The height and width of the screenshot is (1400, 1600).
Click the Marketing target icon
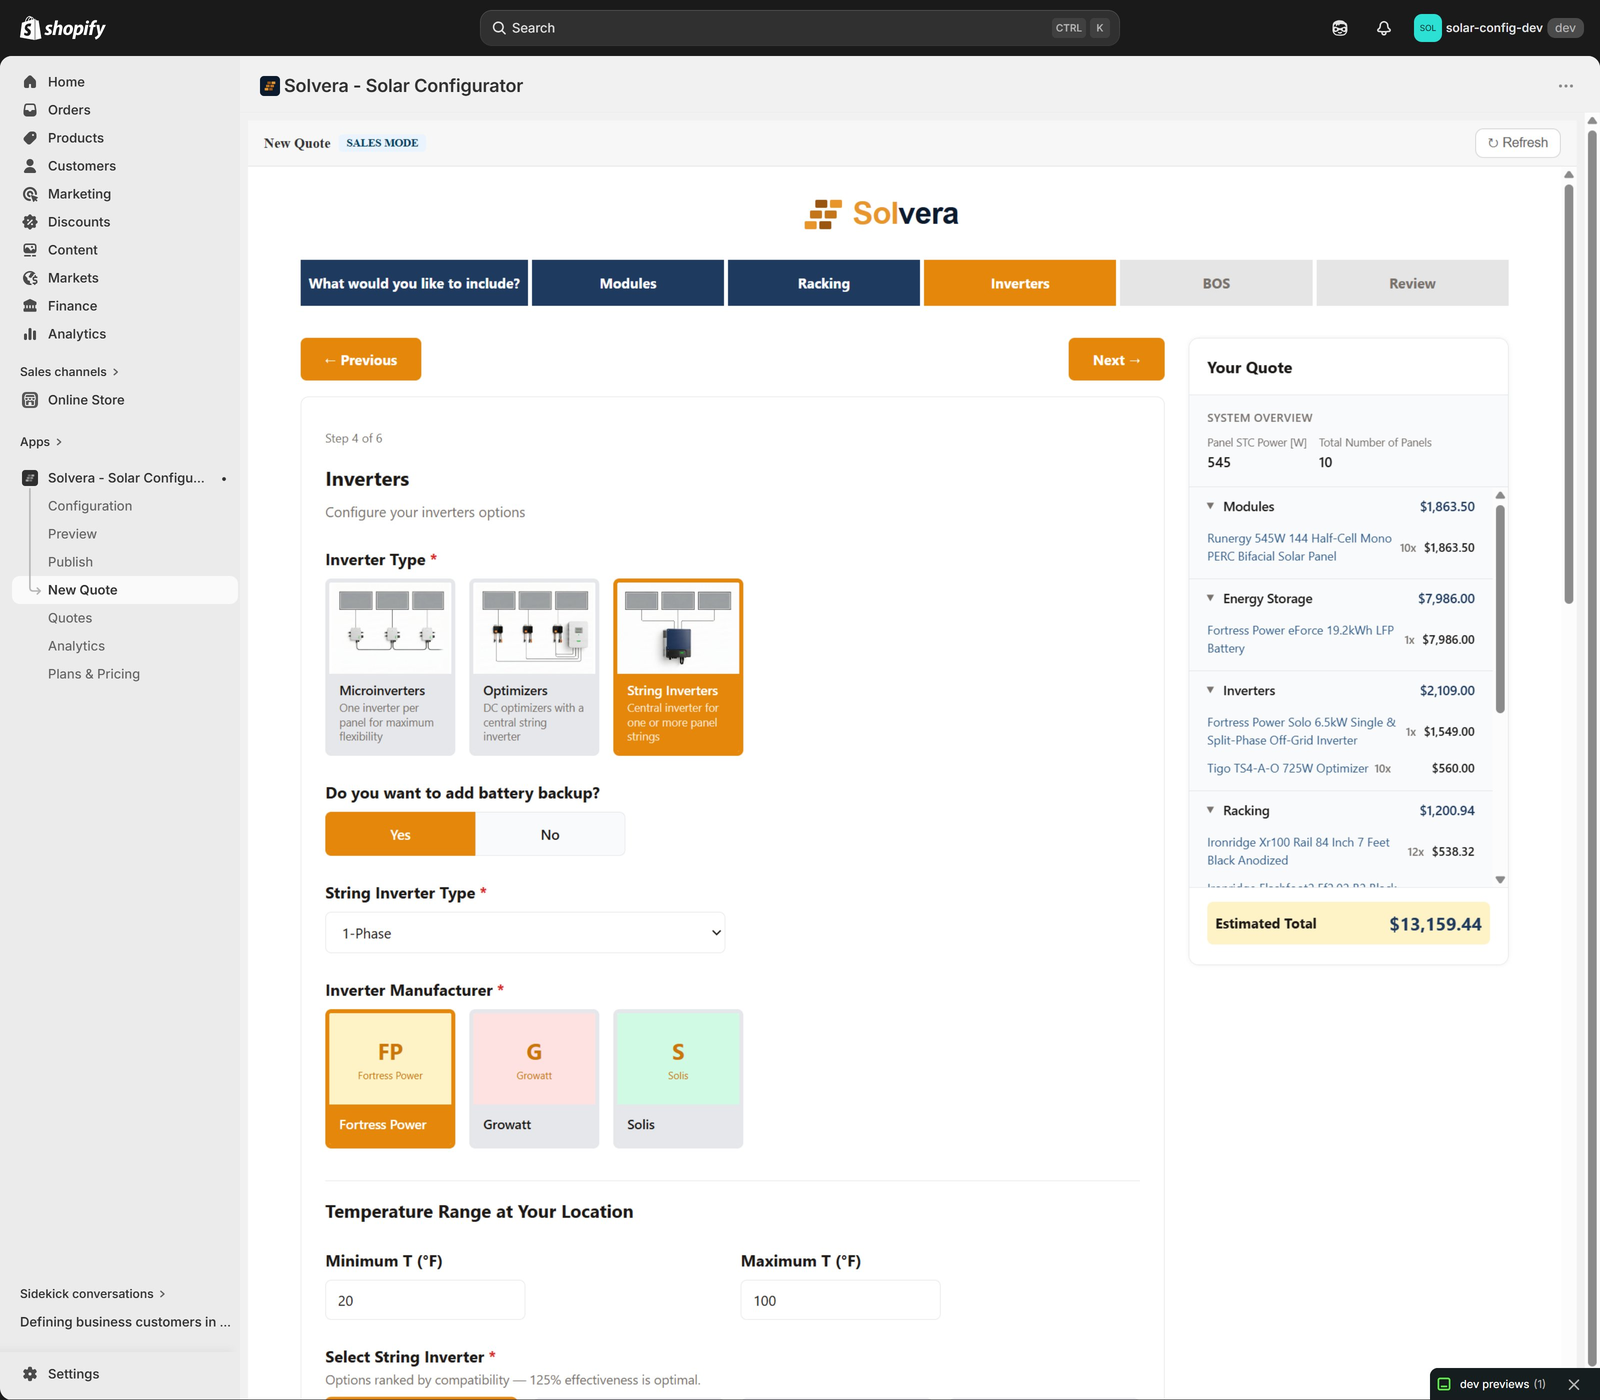pyautogui.click(x=30, y=194)
